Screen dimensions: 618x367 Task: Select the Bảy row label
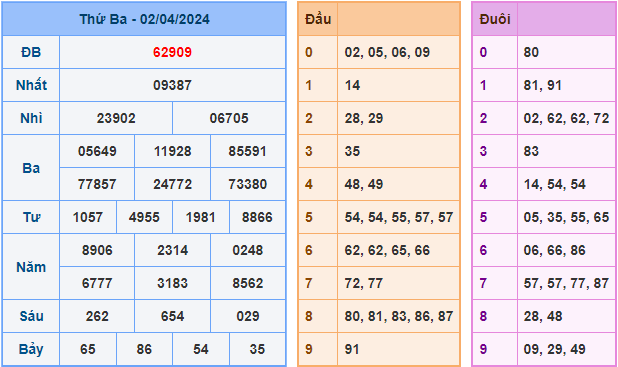coord(31,349)
